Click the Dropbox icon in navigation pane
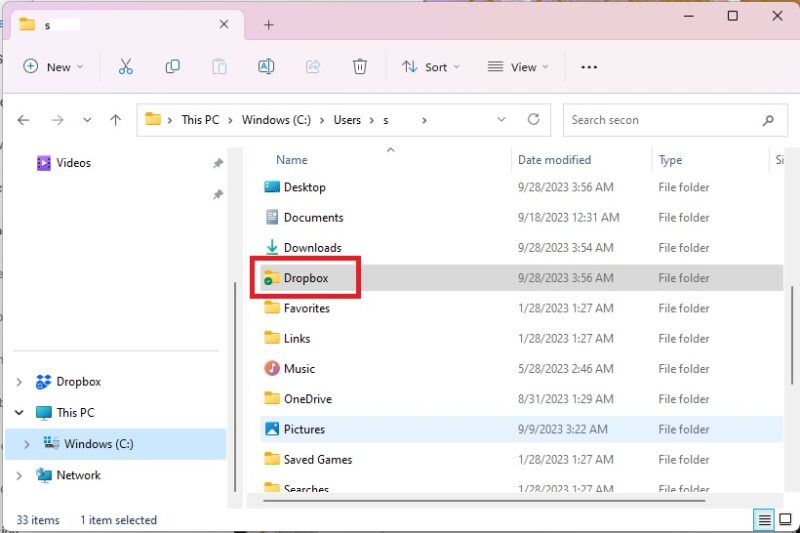The height and width of the screenshot is (533, 800). click(x=44, y=382)
